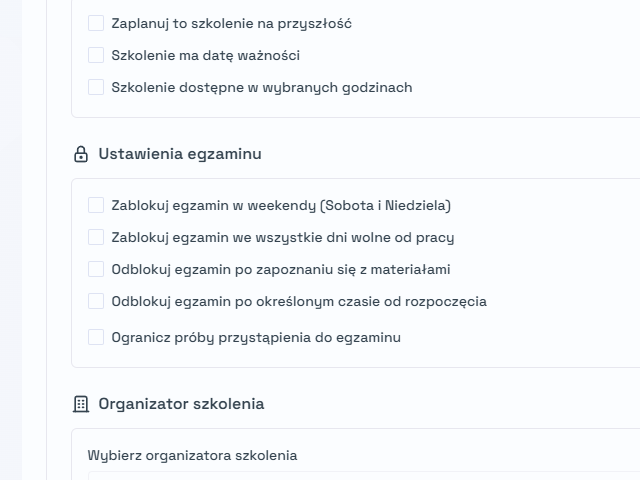Click the "Szkolenie ma datę ważności" label text
This screenshot has height=480, width=640.
pos(206,56)
